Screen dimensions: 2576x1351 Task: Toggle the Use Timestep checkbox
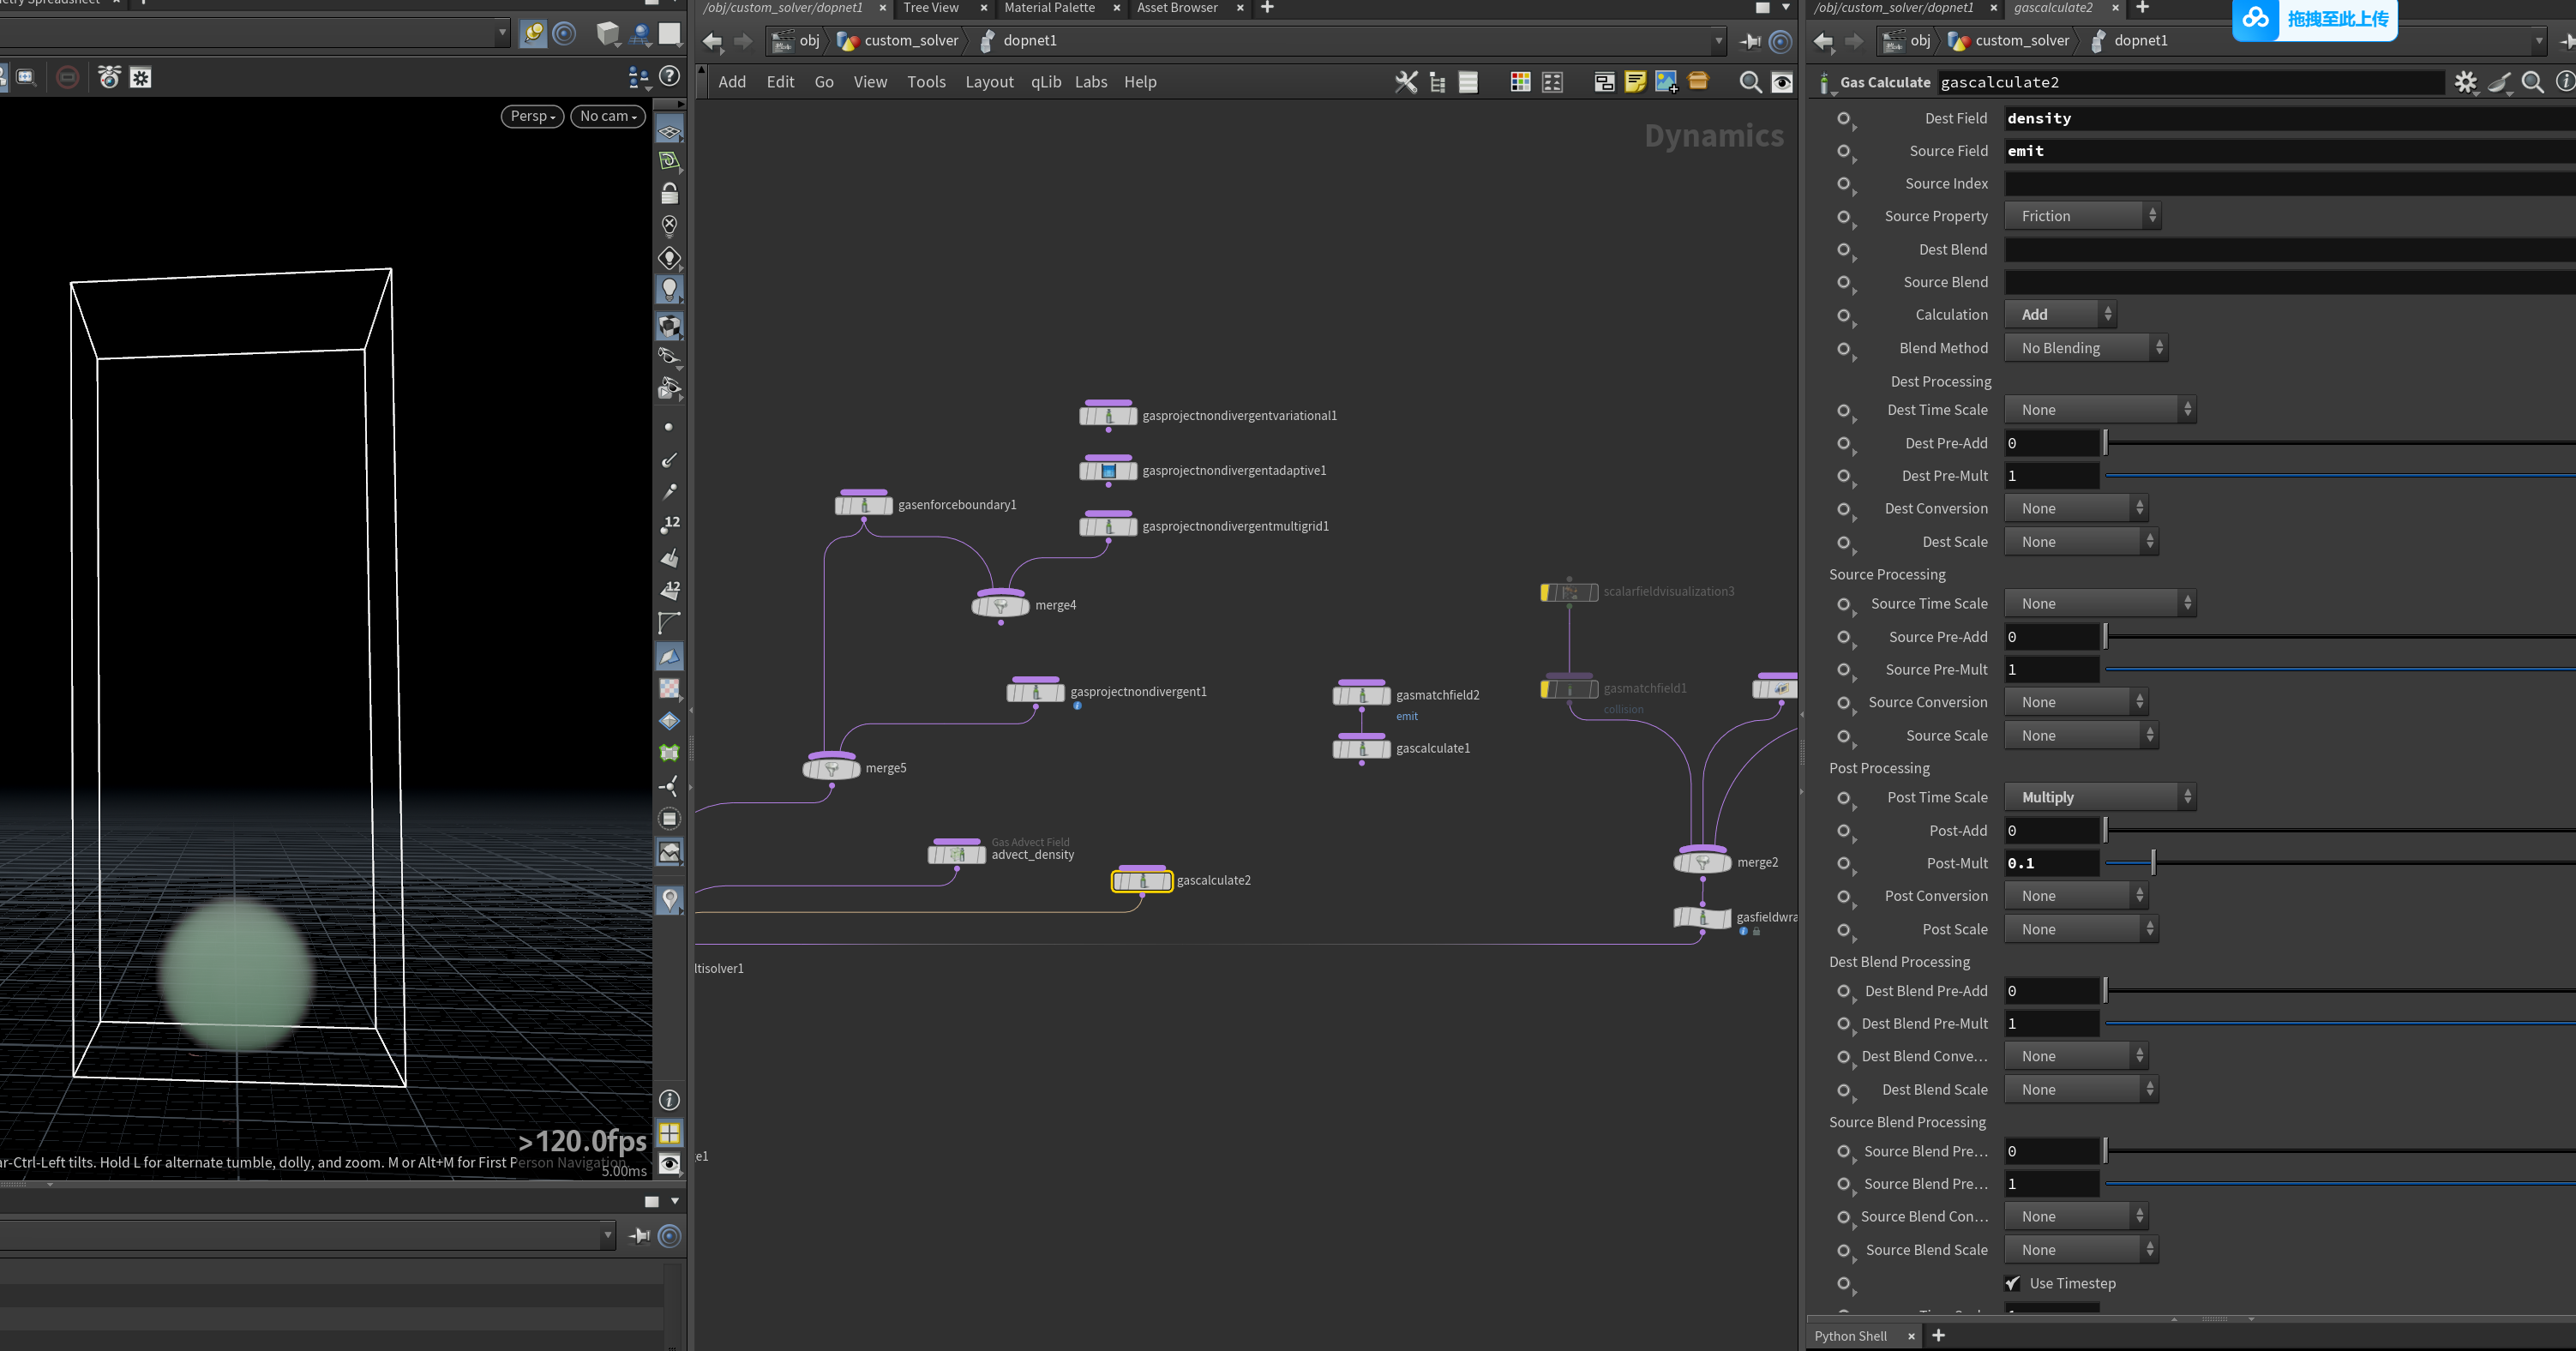click(2013, 1283)
